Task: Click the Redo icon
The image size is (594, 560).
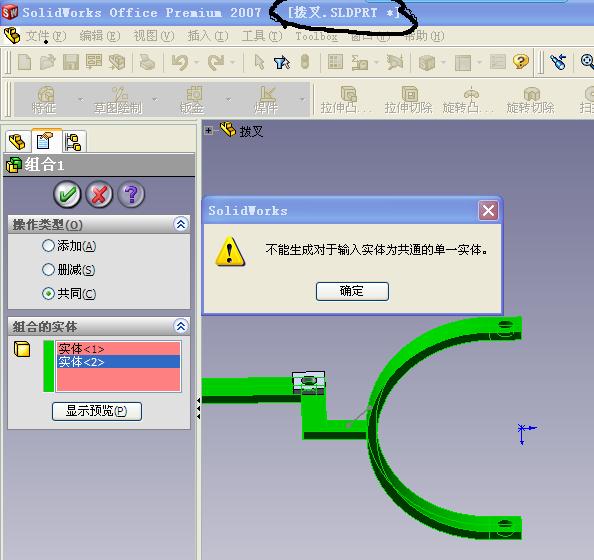Action: 216,62
